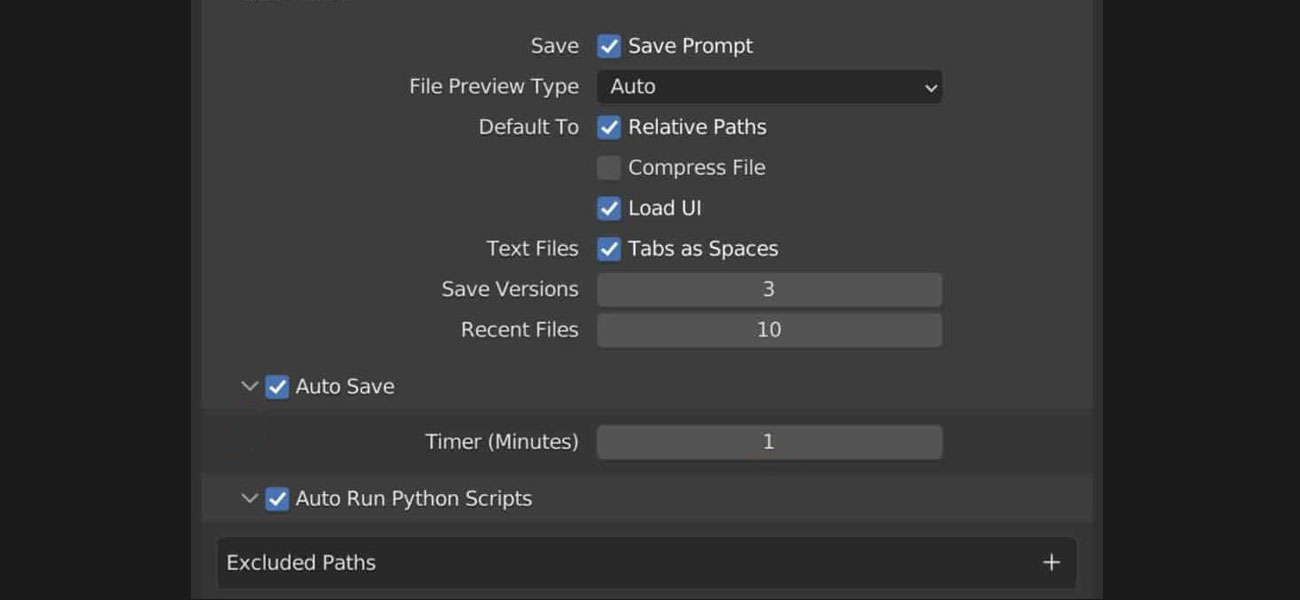Collapse Auto Run Python Scripts section chevron
This screenshot has width=1300, height=600.
coord(249,499)
